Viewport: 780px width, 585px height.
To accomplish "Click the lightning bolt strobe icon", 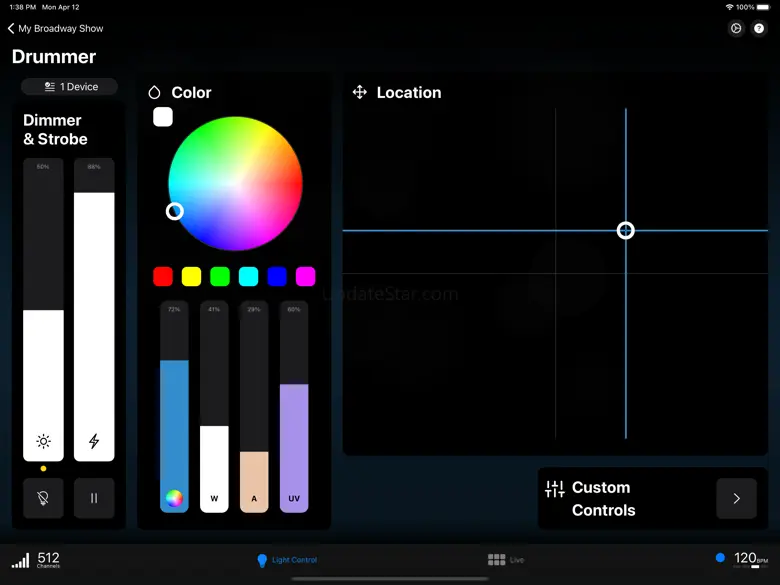I will pos(94,441).
